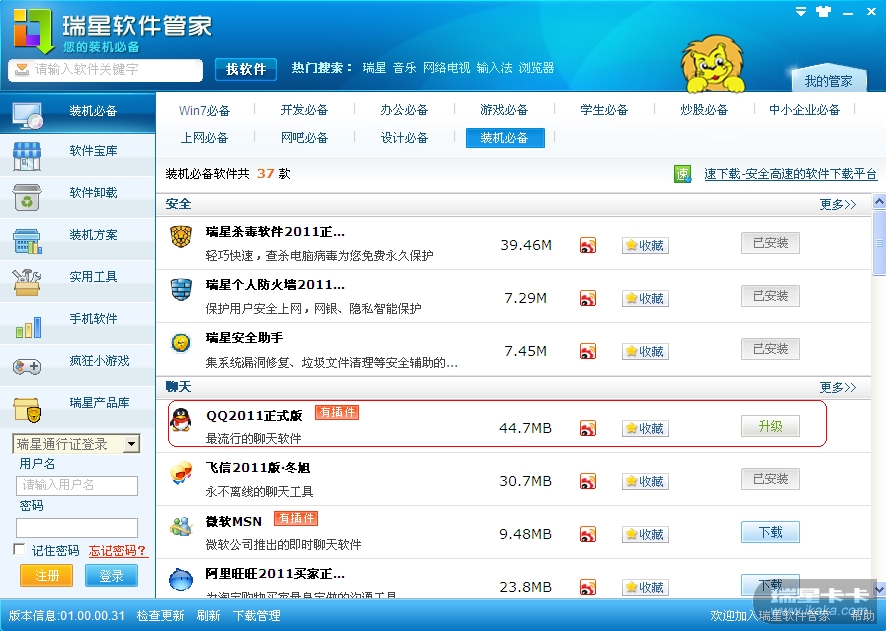
Task: Switch to the 办公必备 tab
Action: tap(404, 110)
